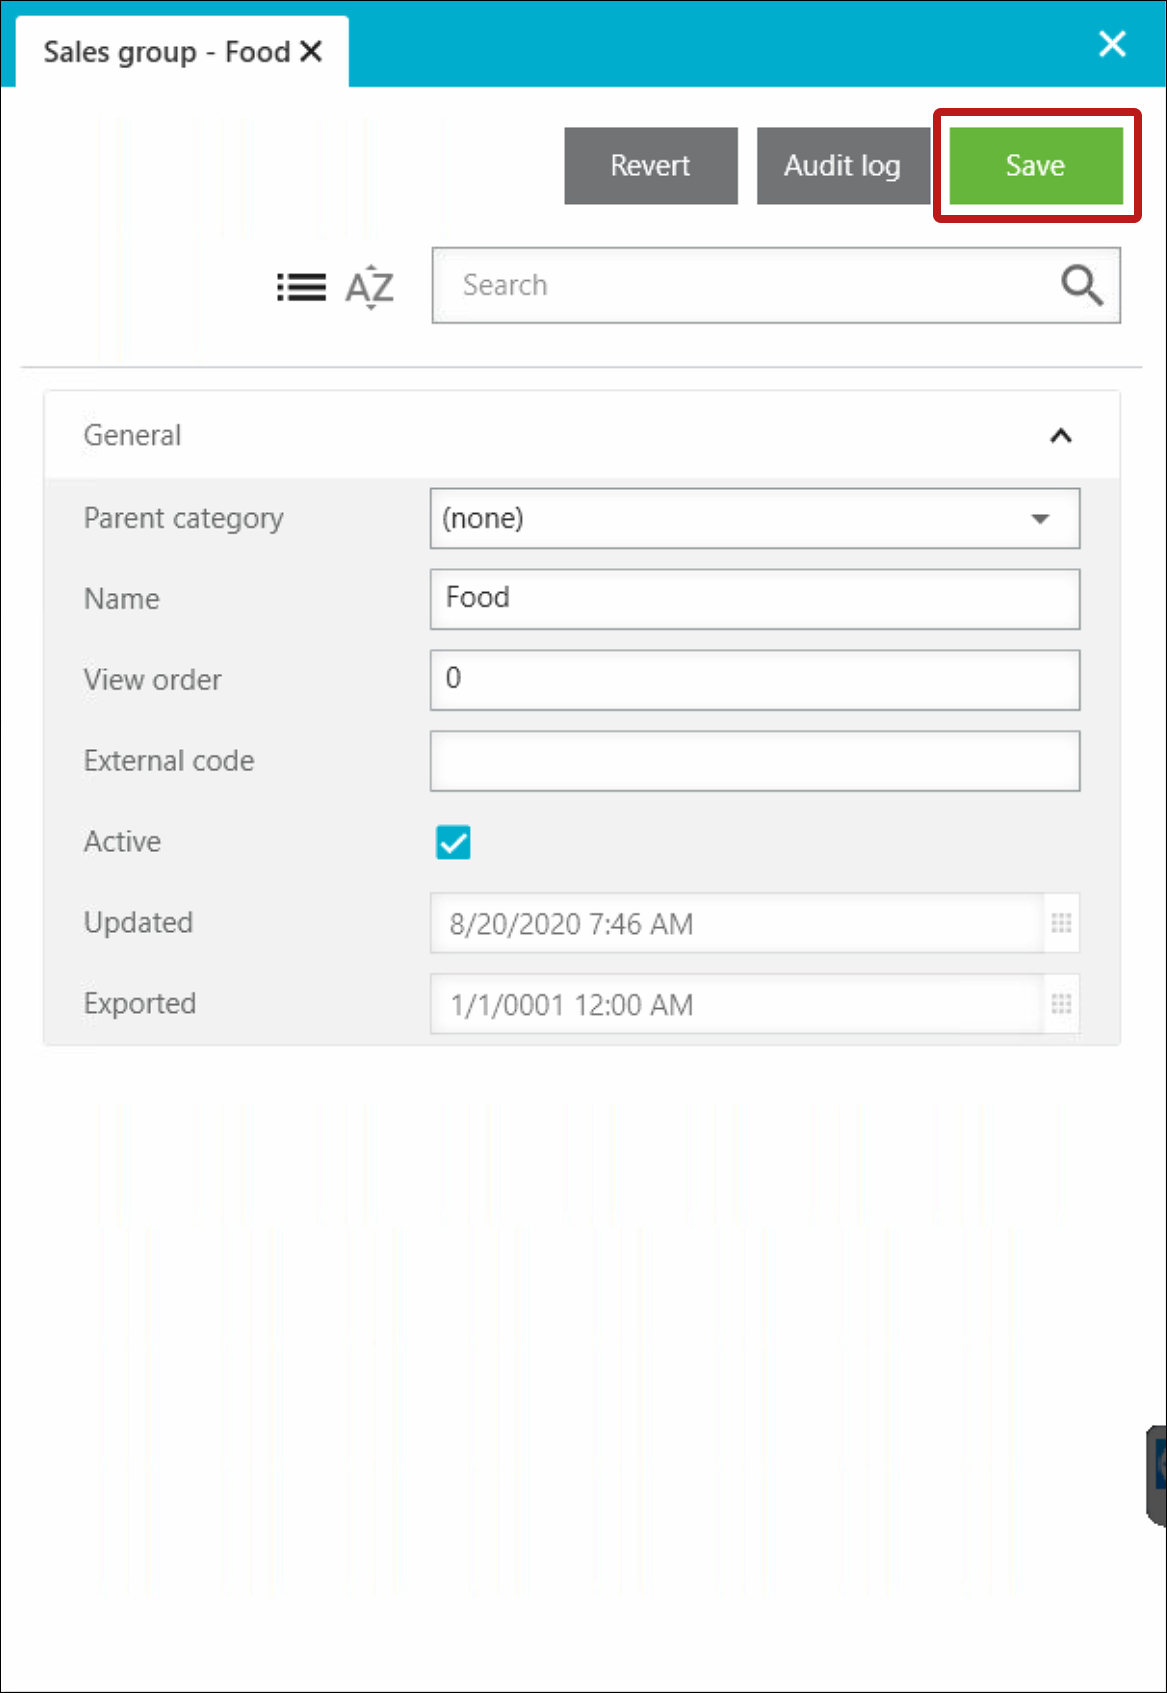The width and height of the screenshot is (1167, 1693).
Task: Save the sales group changes
Action: click(x=1036, y=165)
